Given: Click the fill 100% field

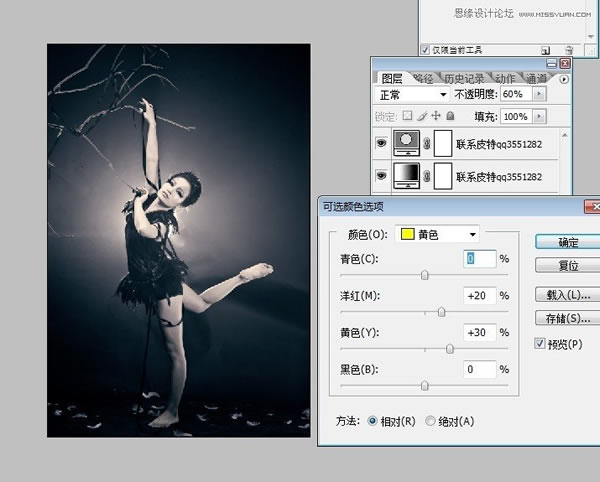Looking at the screenshot, I should [516, 116].
